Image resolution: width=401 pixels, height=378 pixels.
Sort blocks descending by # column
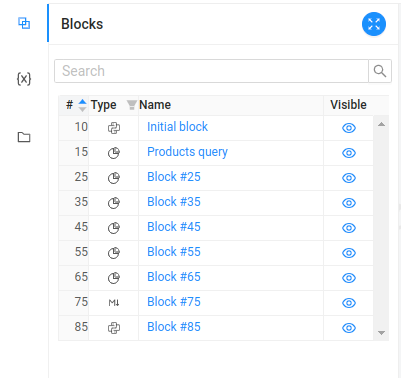pyautogui.click(x=82, y=109)
